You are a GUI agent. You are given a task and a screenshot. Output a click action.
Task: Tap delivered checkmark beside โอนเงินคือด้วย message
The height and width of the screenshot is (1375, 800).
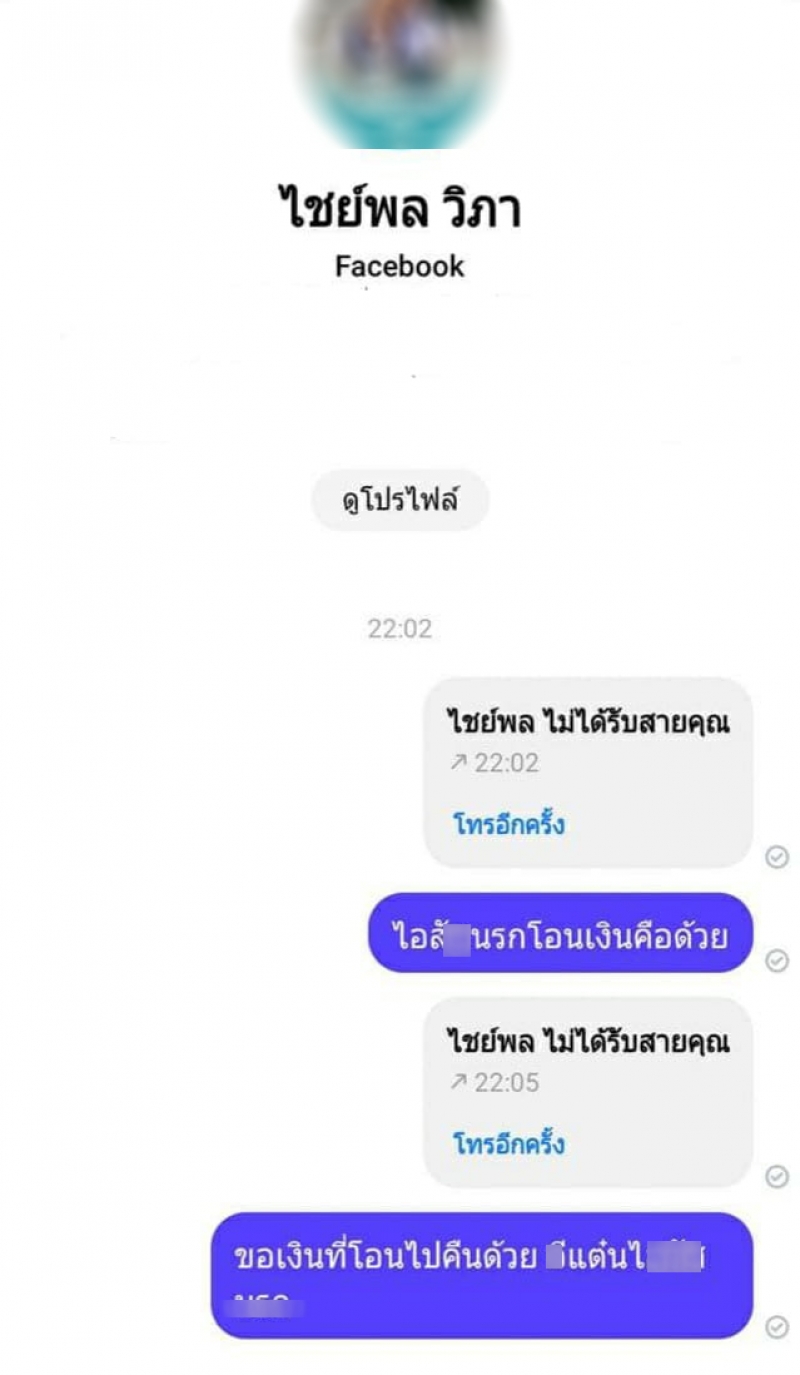[777, 960]
